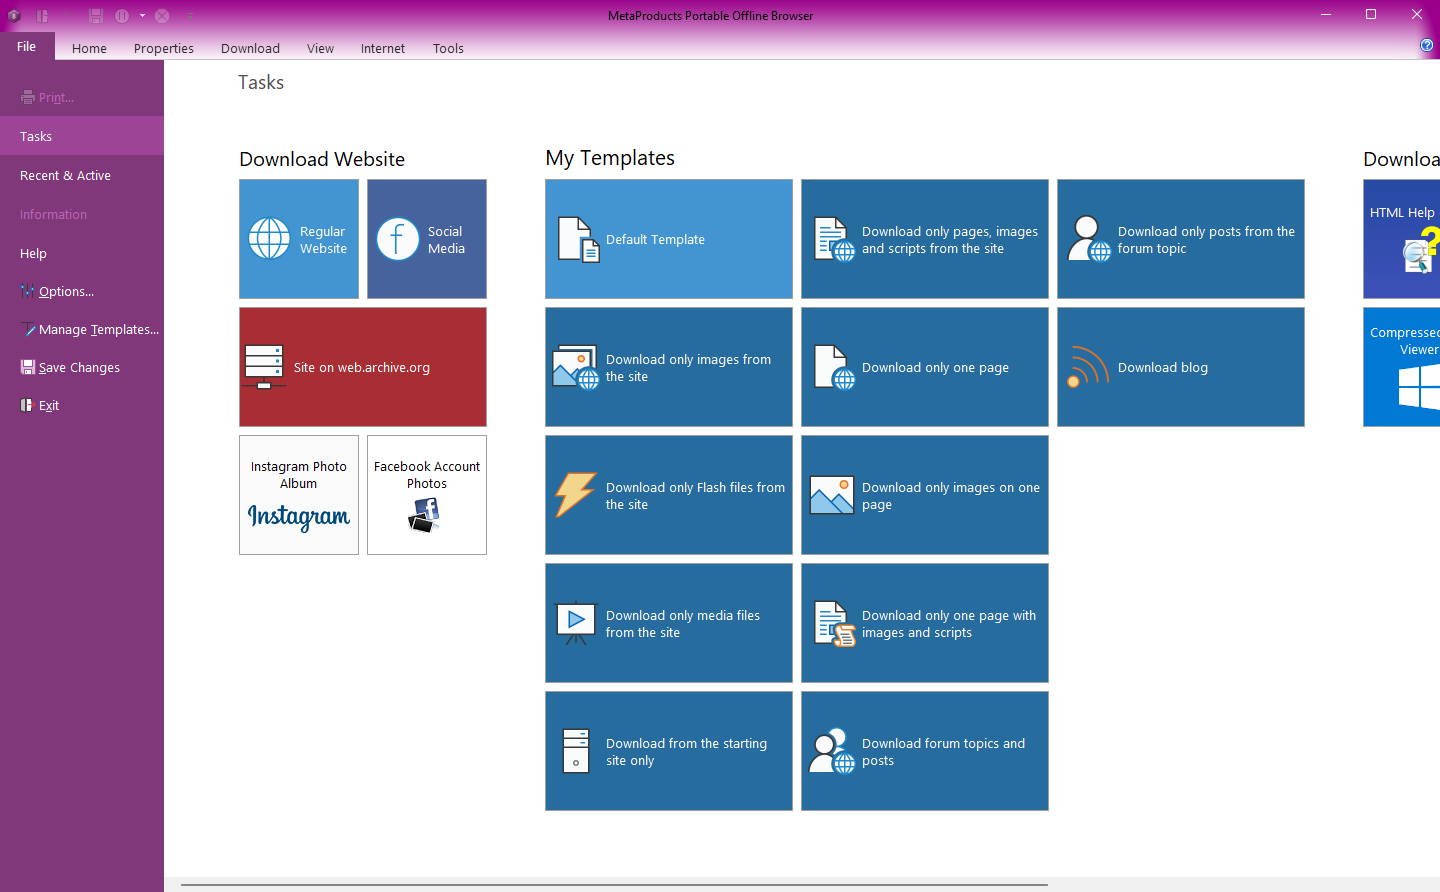This screenshot has height=892, width=1440.
Task: Switch to the View ribbon tab
Action: click(320, 48)
